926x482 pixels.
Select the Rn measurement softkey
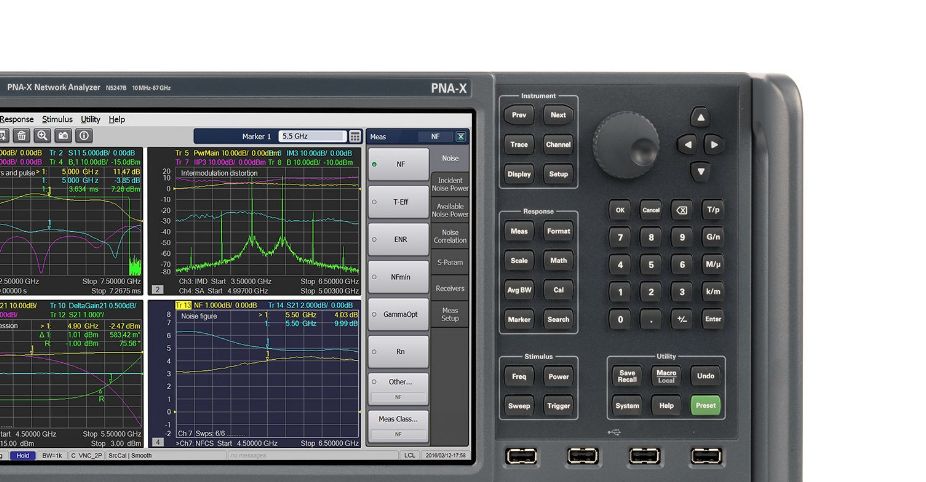point(399,351)
